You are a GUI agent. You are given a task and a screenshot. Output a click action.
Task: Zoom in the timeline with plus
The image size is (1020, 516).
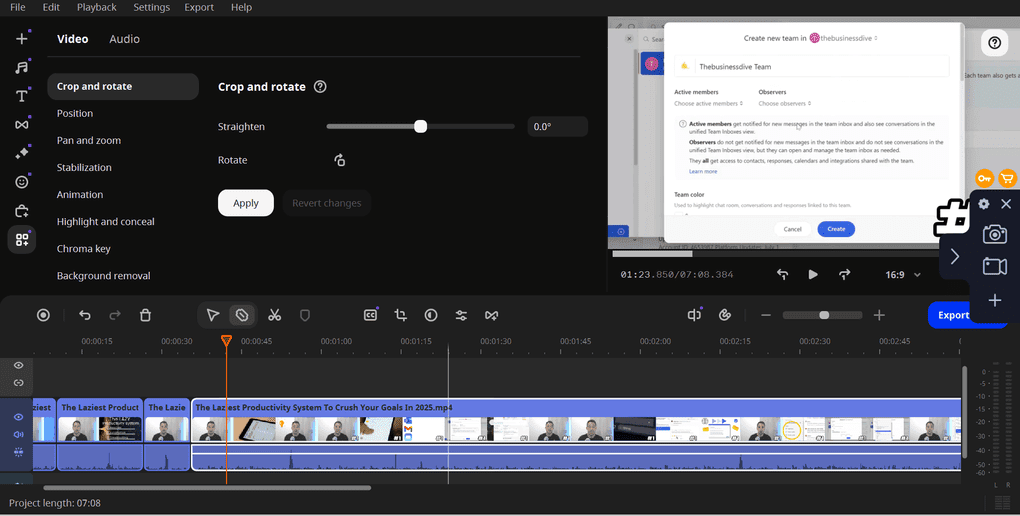click(879, 315)
